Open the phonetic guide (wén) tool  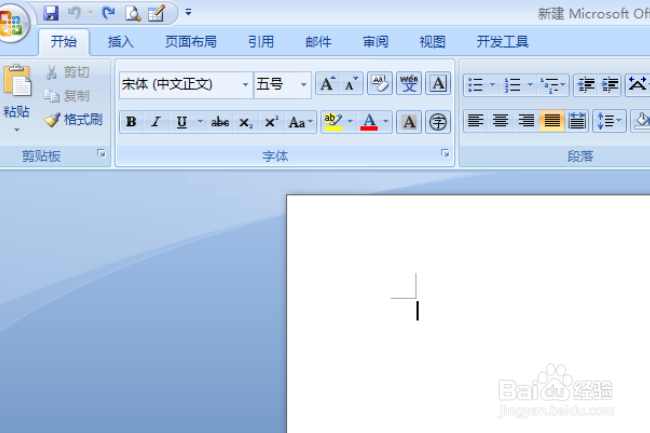click(x=409, y=83)
